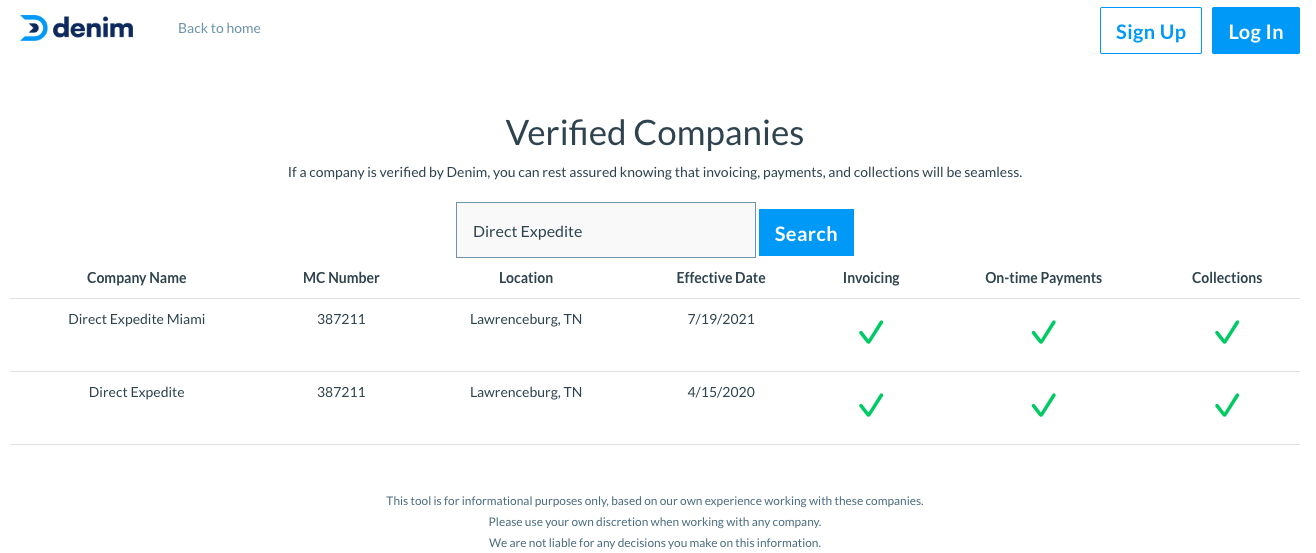Image resolution: width=1316 pixels, height=553 pixels.
Task: Select the Location column header
Action: click(526, 278)
